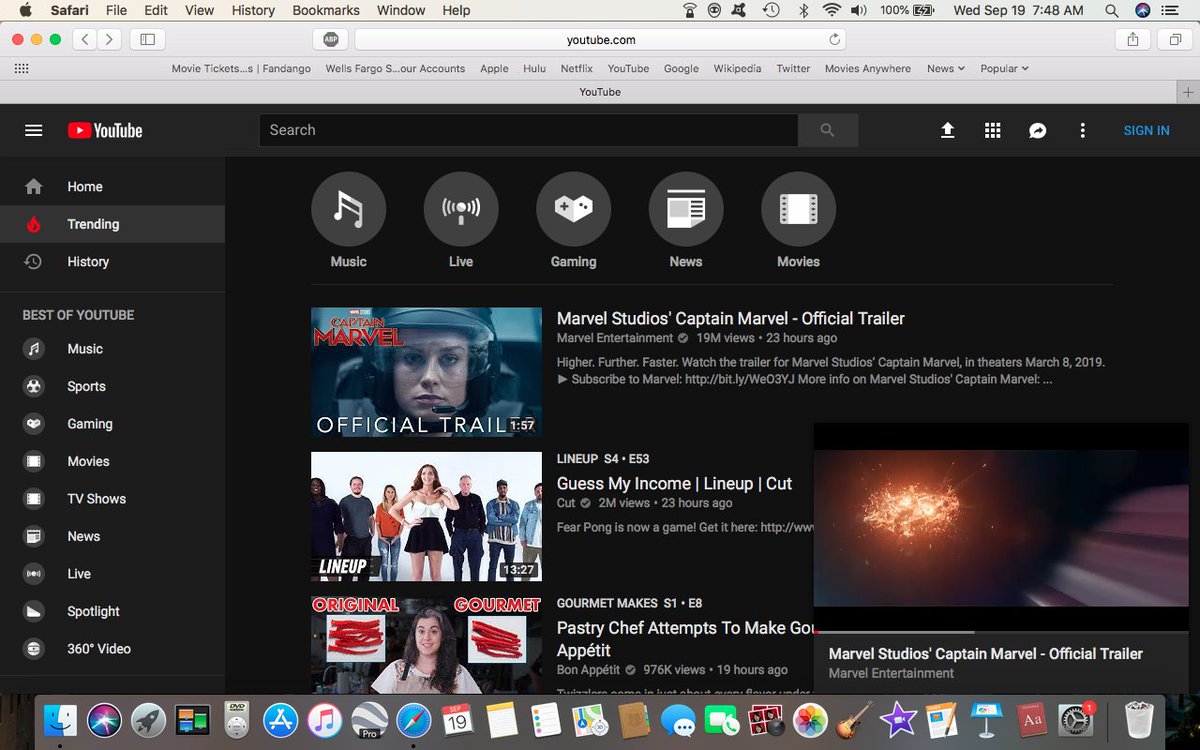Viewport: 1200px width, 750px height.
Task: Click Safari back navigation arrow
Action: tap(85, 39)
